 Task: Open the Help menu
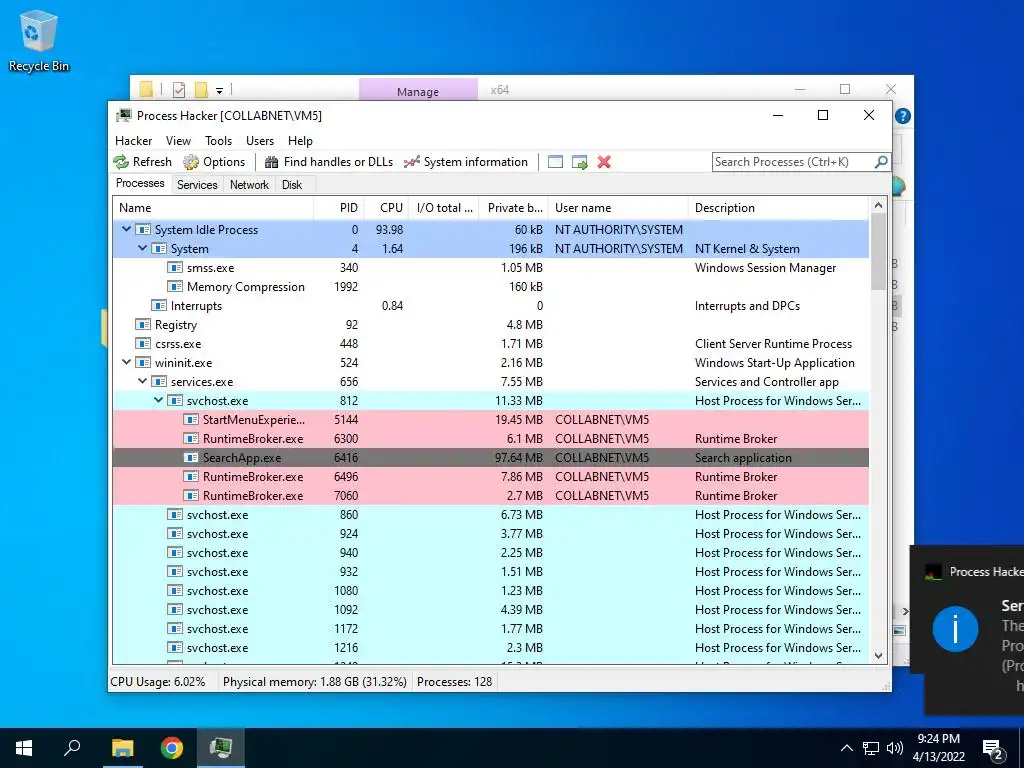click(300, 140)
